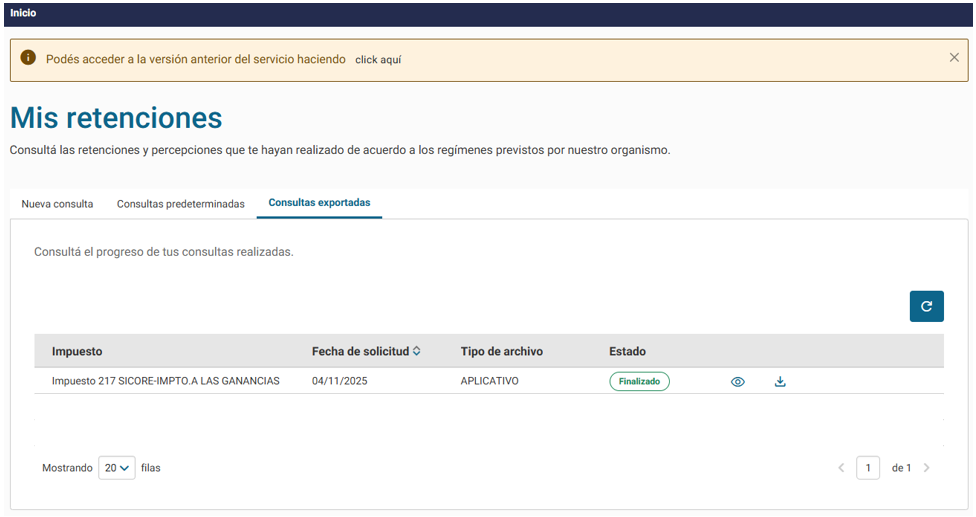Image resolution: width=976 pixels, height=517 pixels.
Task: Go to the next page arrow
Action: [927, 468]
